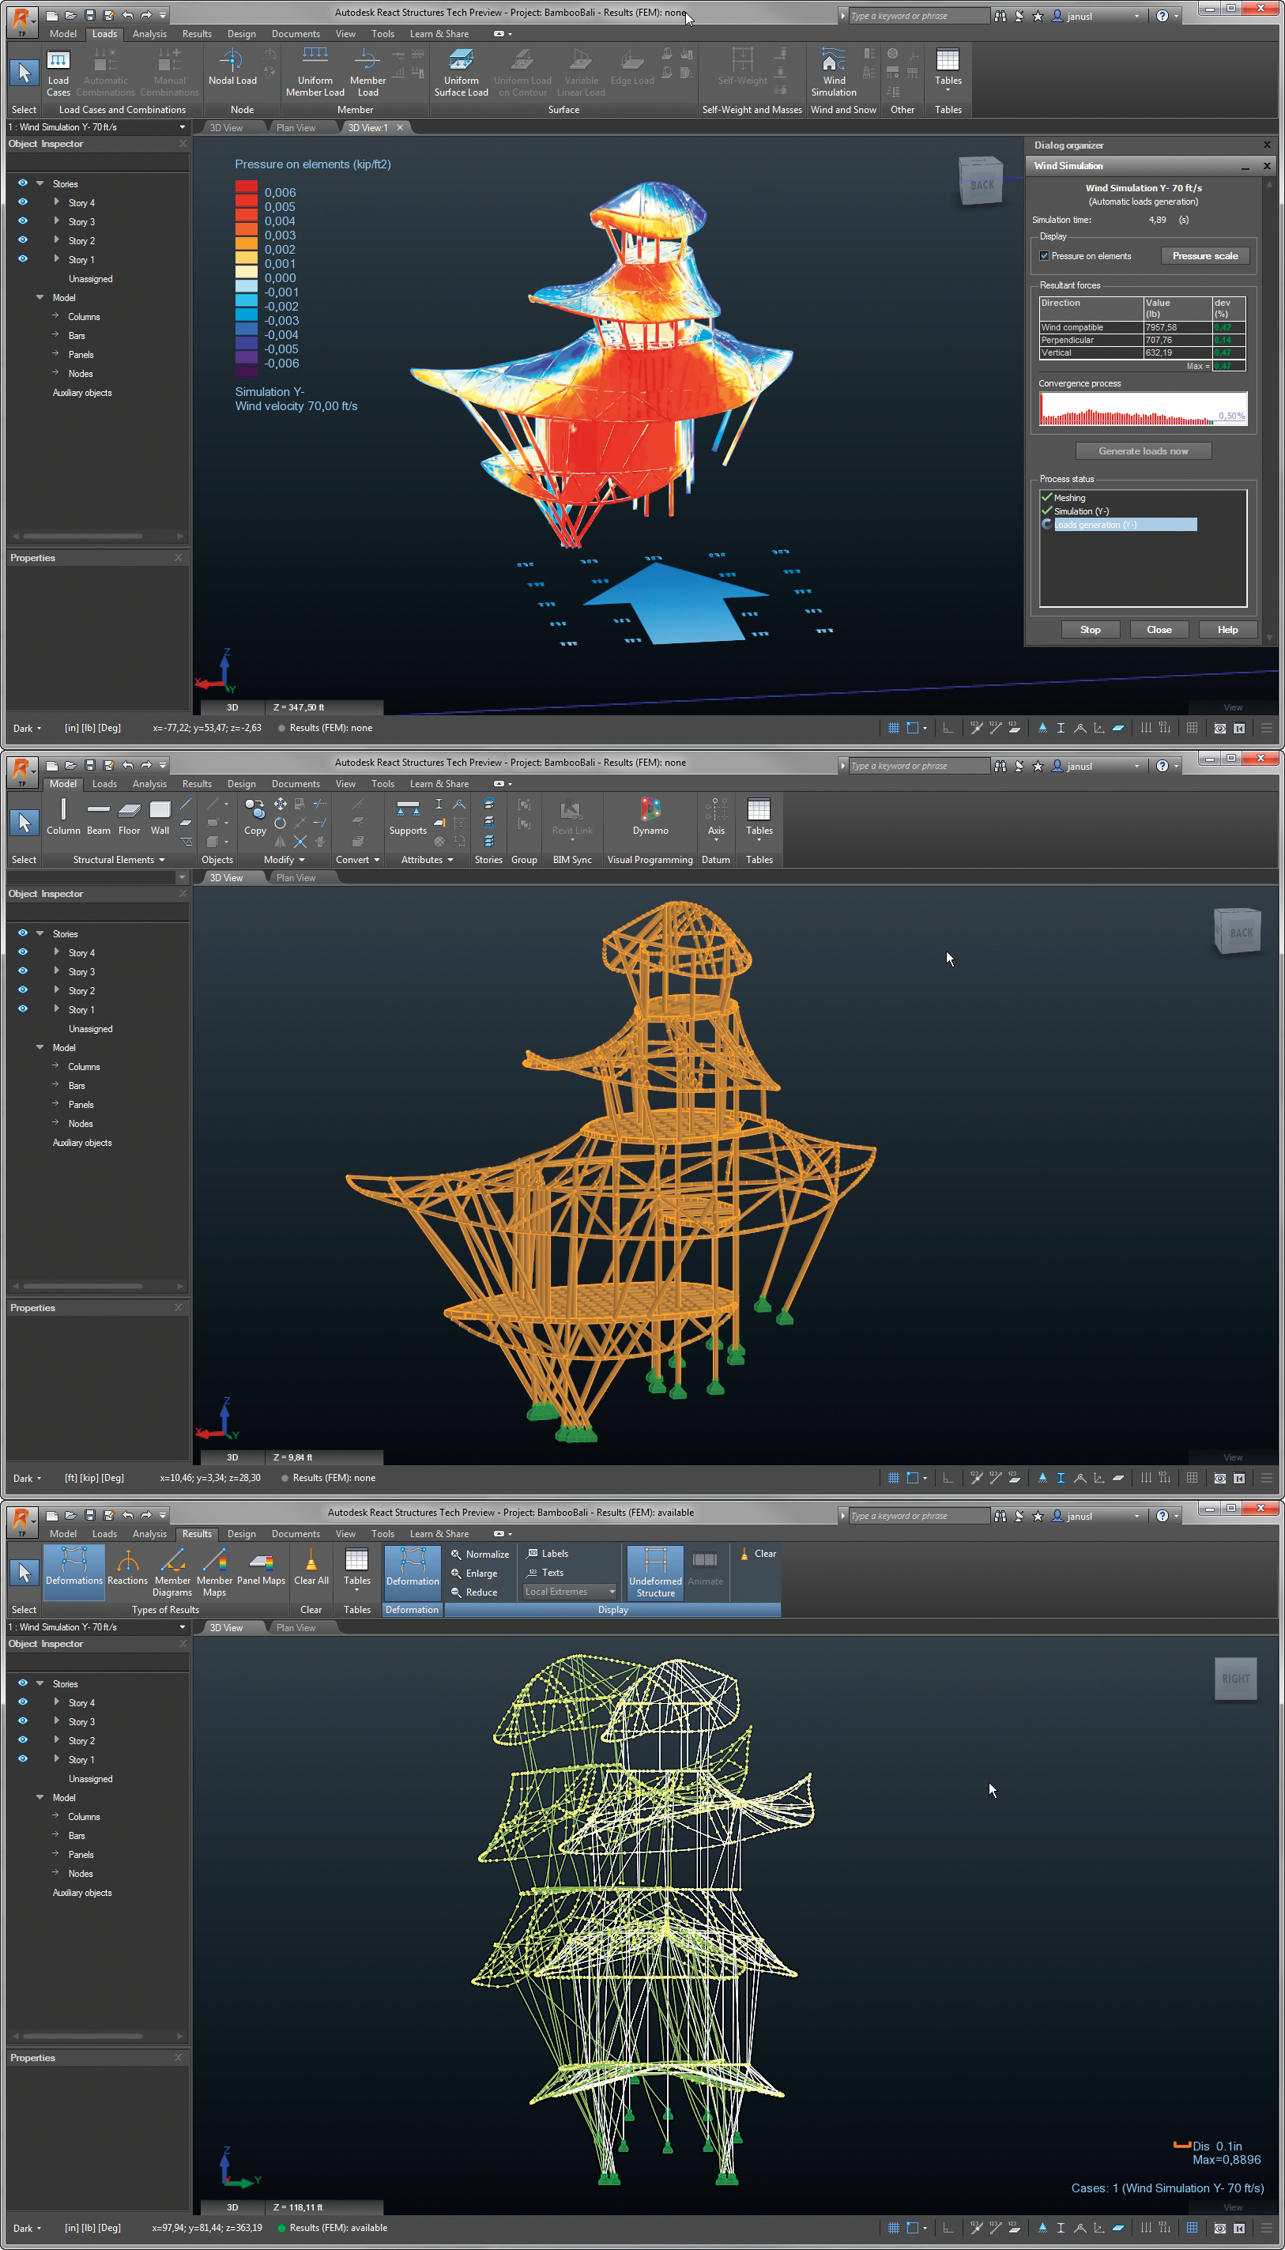The image size is (1285, 2250).
Task: Choose the Column structural element tool
Action: pos(63,816)
